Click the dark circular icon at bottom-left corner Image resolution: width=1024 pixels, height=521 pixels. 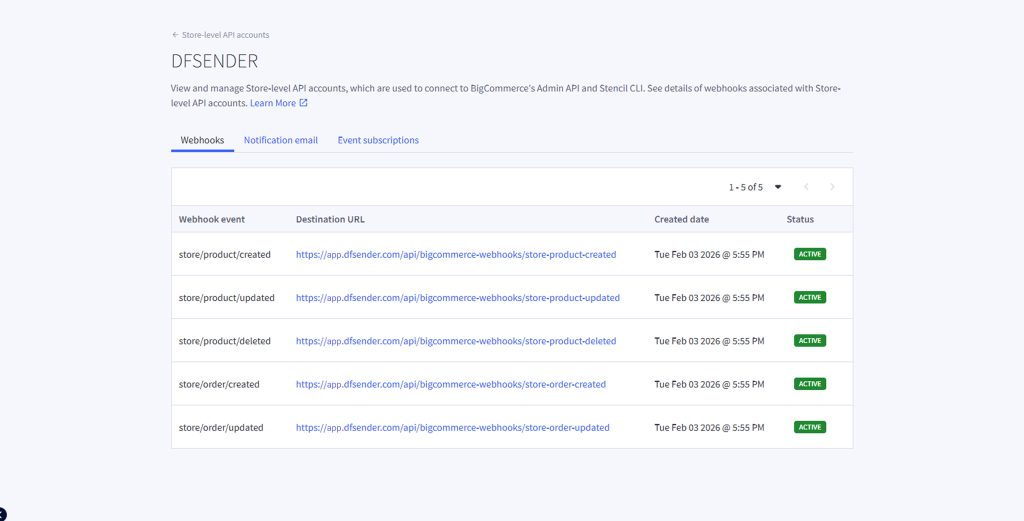[x=3, y=514]
